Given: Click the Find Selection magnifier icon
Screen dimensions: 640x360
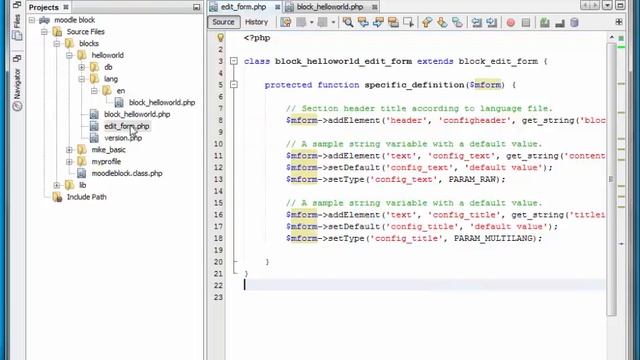Looking at the screenshot, I should (x=348, y=22).
